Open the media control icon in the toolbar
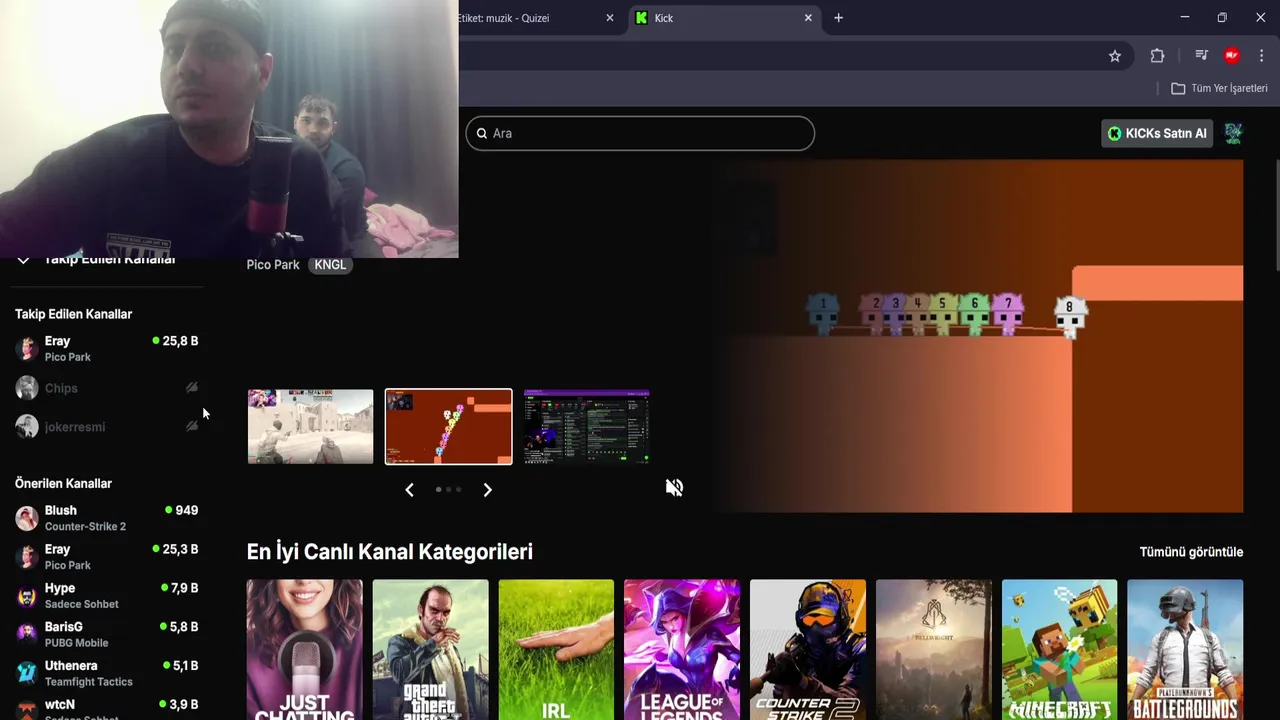 tap(1201, 56)
